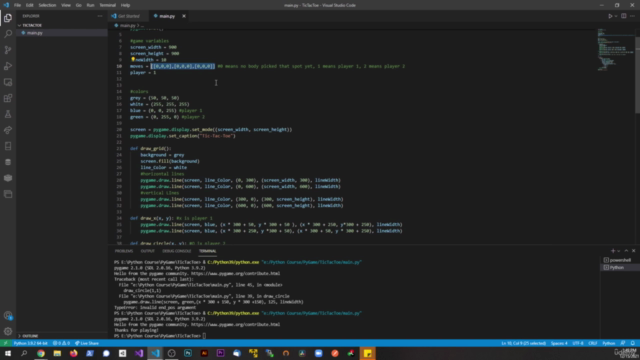Close the main.py editor tab
This screenshot has width=640, height=360.
[184, 16]
